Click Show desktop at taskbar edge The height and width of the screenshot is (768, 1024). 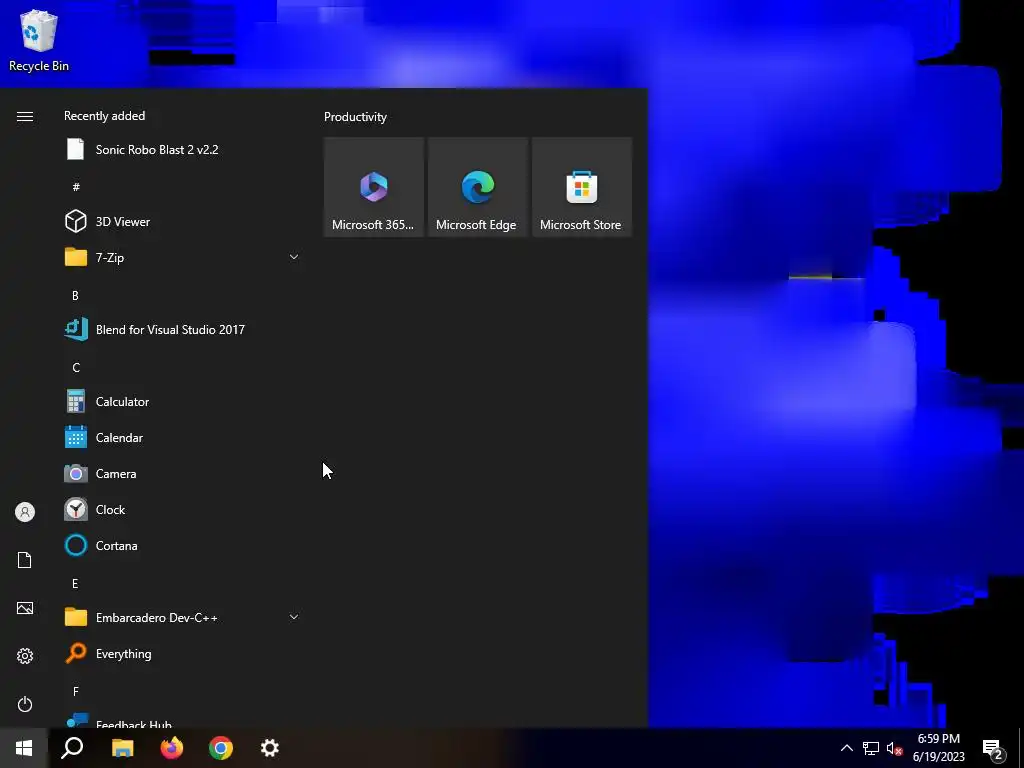(1021, 748)
